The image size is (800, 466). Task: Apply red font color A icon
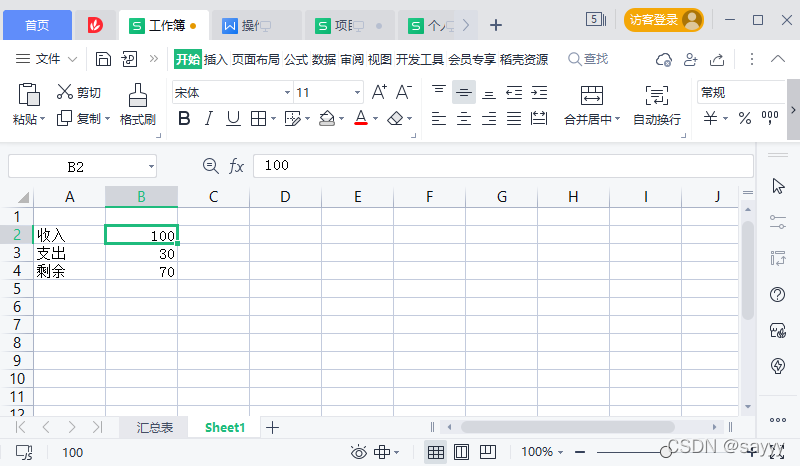pyautogui.click(x=361, y=118)
